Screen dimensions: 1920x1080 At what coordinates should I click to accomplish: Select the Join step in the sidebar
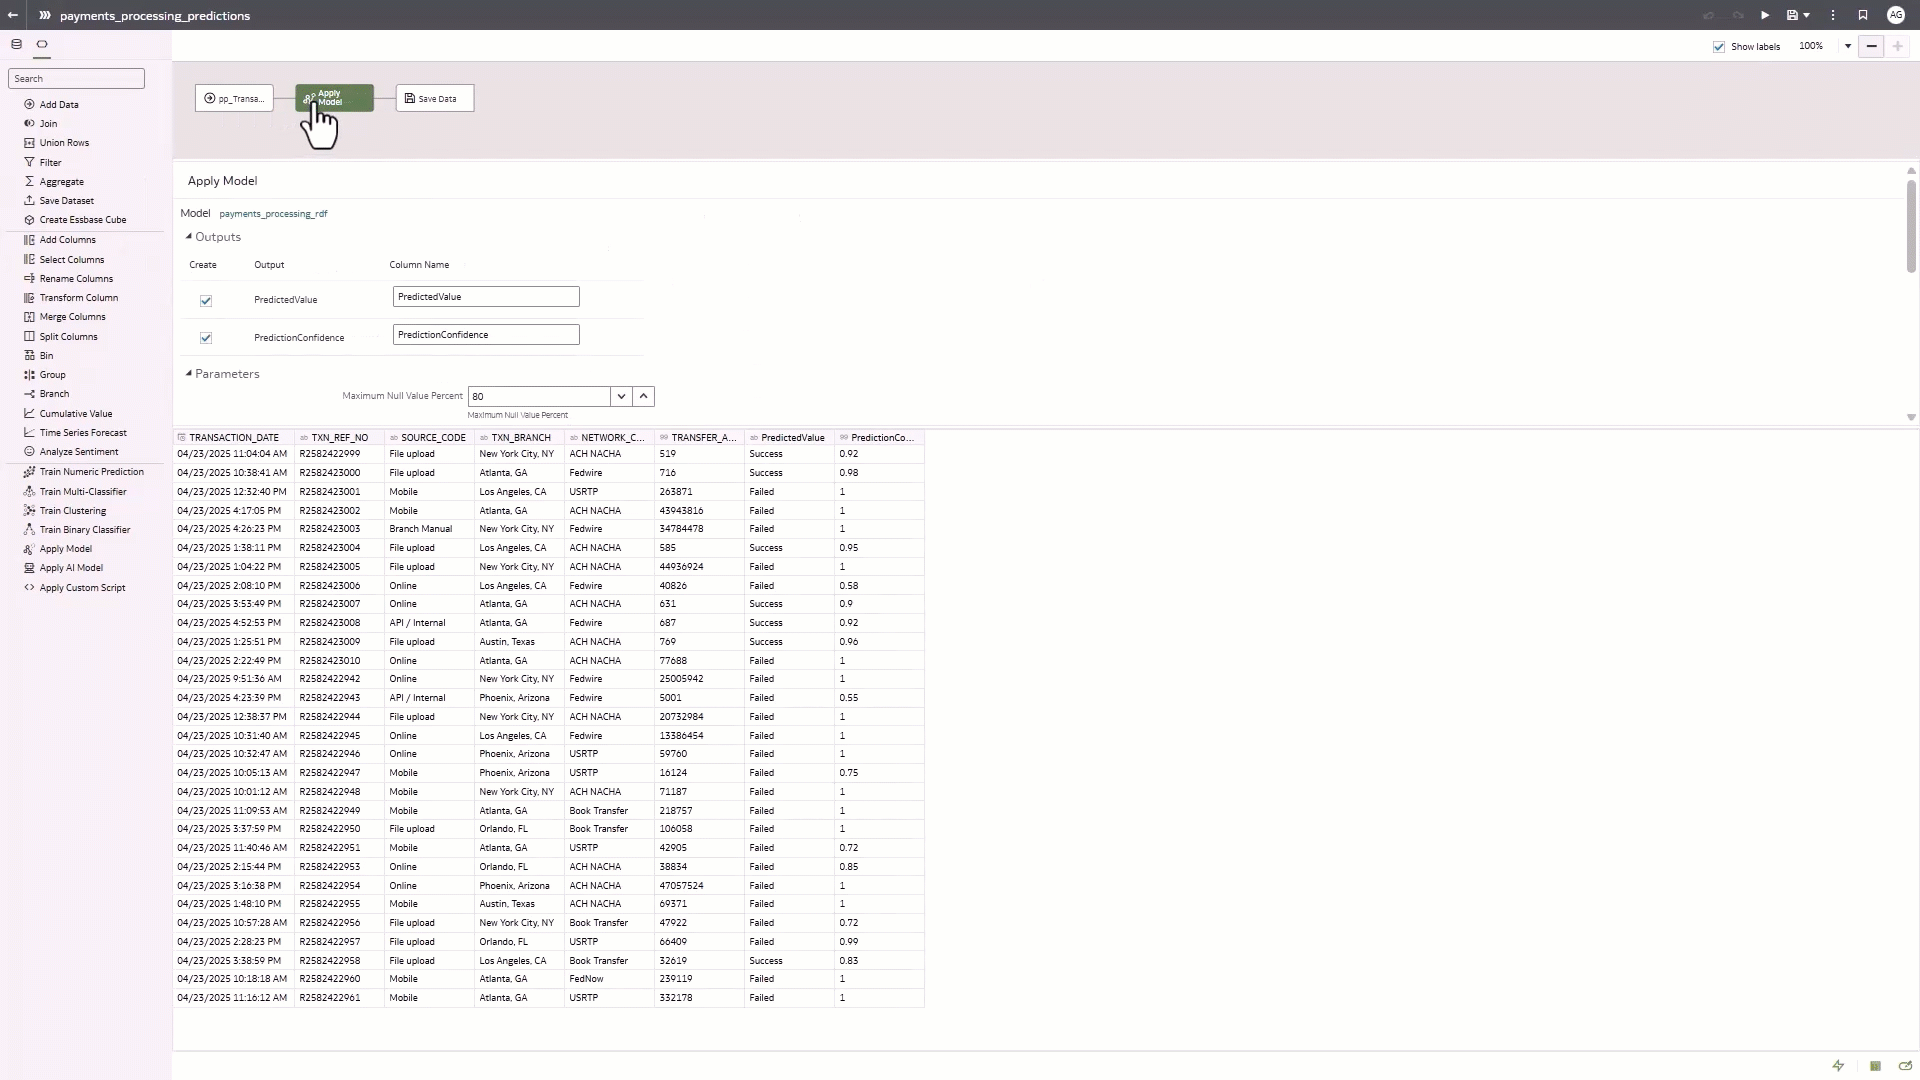pos(47,123)
